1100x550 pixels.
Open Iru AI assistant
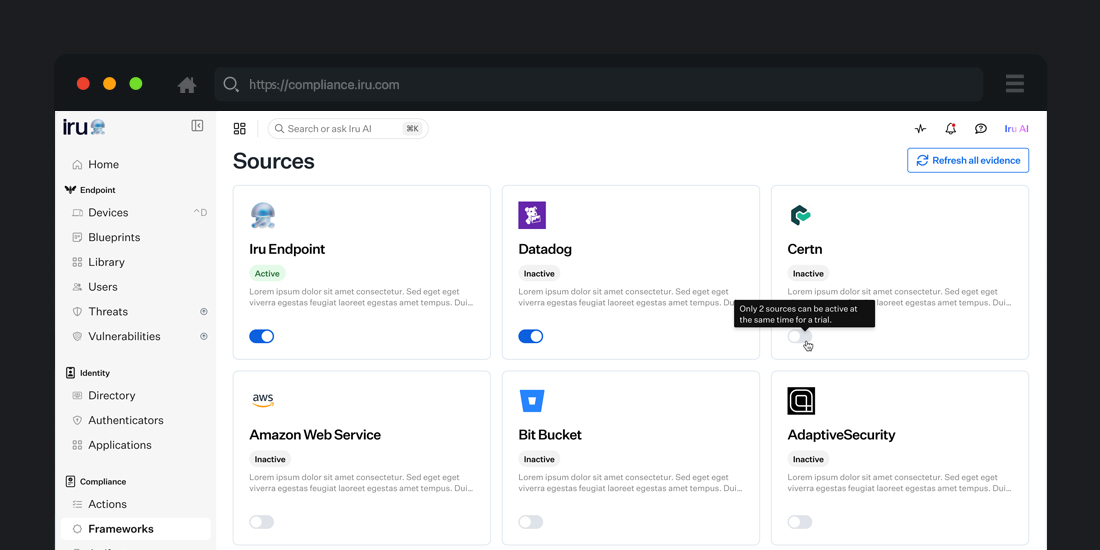tap(1016, 128)
